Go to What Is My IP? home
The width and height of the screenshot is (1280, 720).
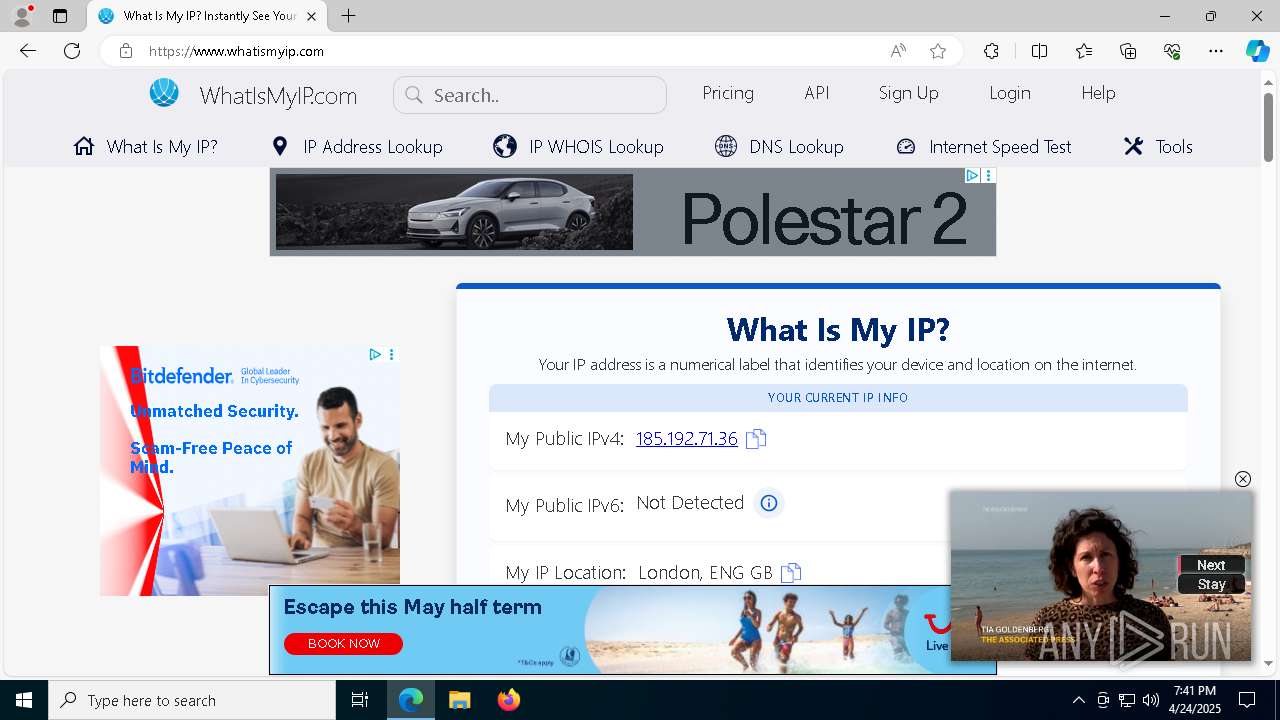(146, 147)
